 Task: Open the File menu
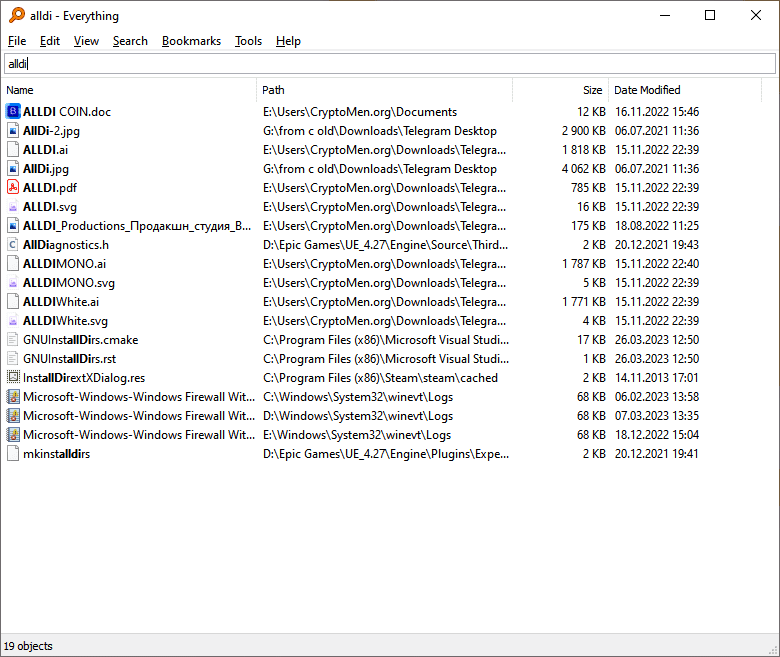[17, 41]
